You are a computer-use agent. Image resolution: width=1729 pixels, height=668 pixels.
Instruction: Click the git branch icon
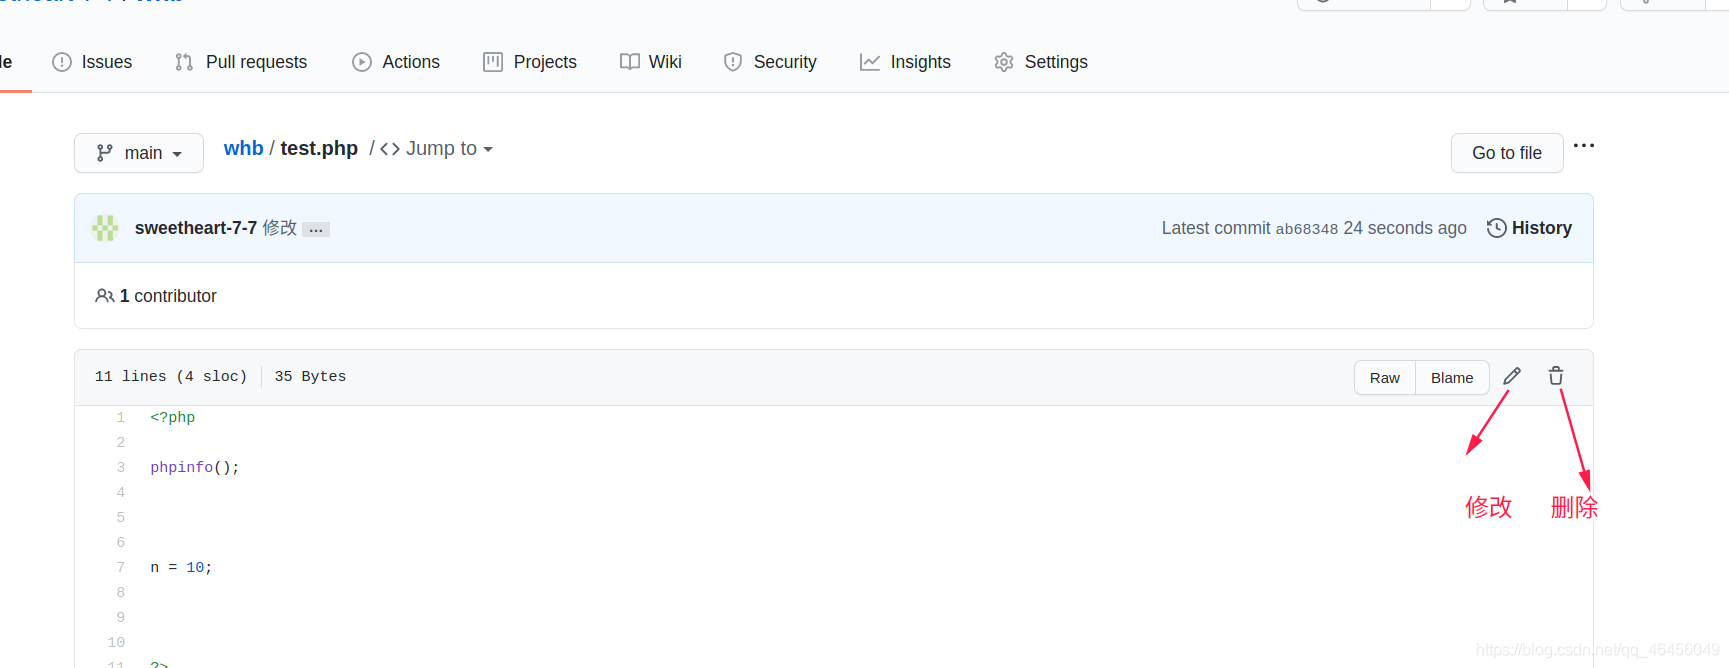[x=105, y=153]
